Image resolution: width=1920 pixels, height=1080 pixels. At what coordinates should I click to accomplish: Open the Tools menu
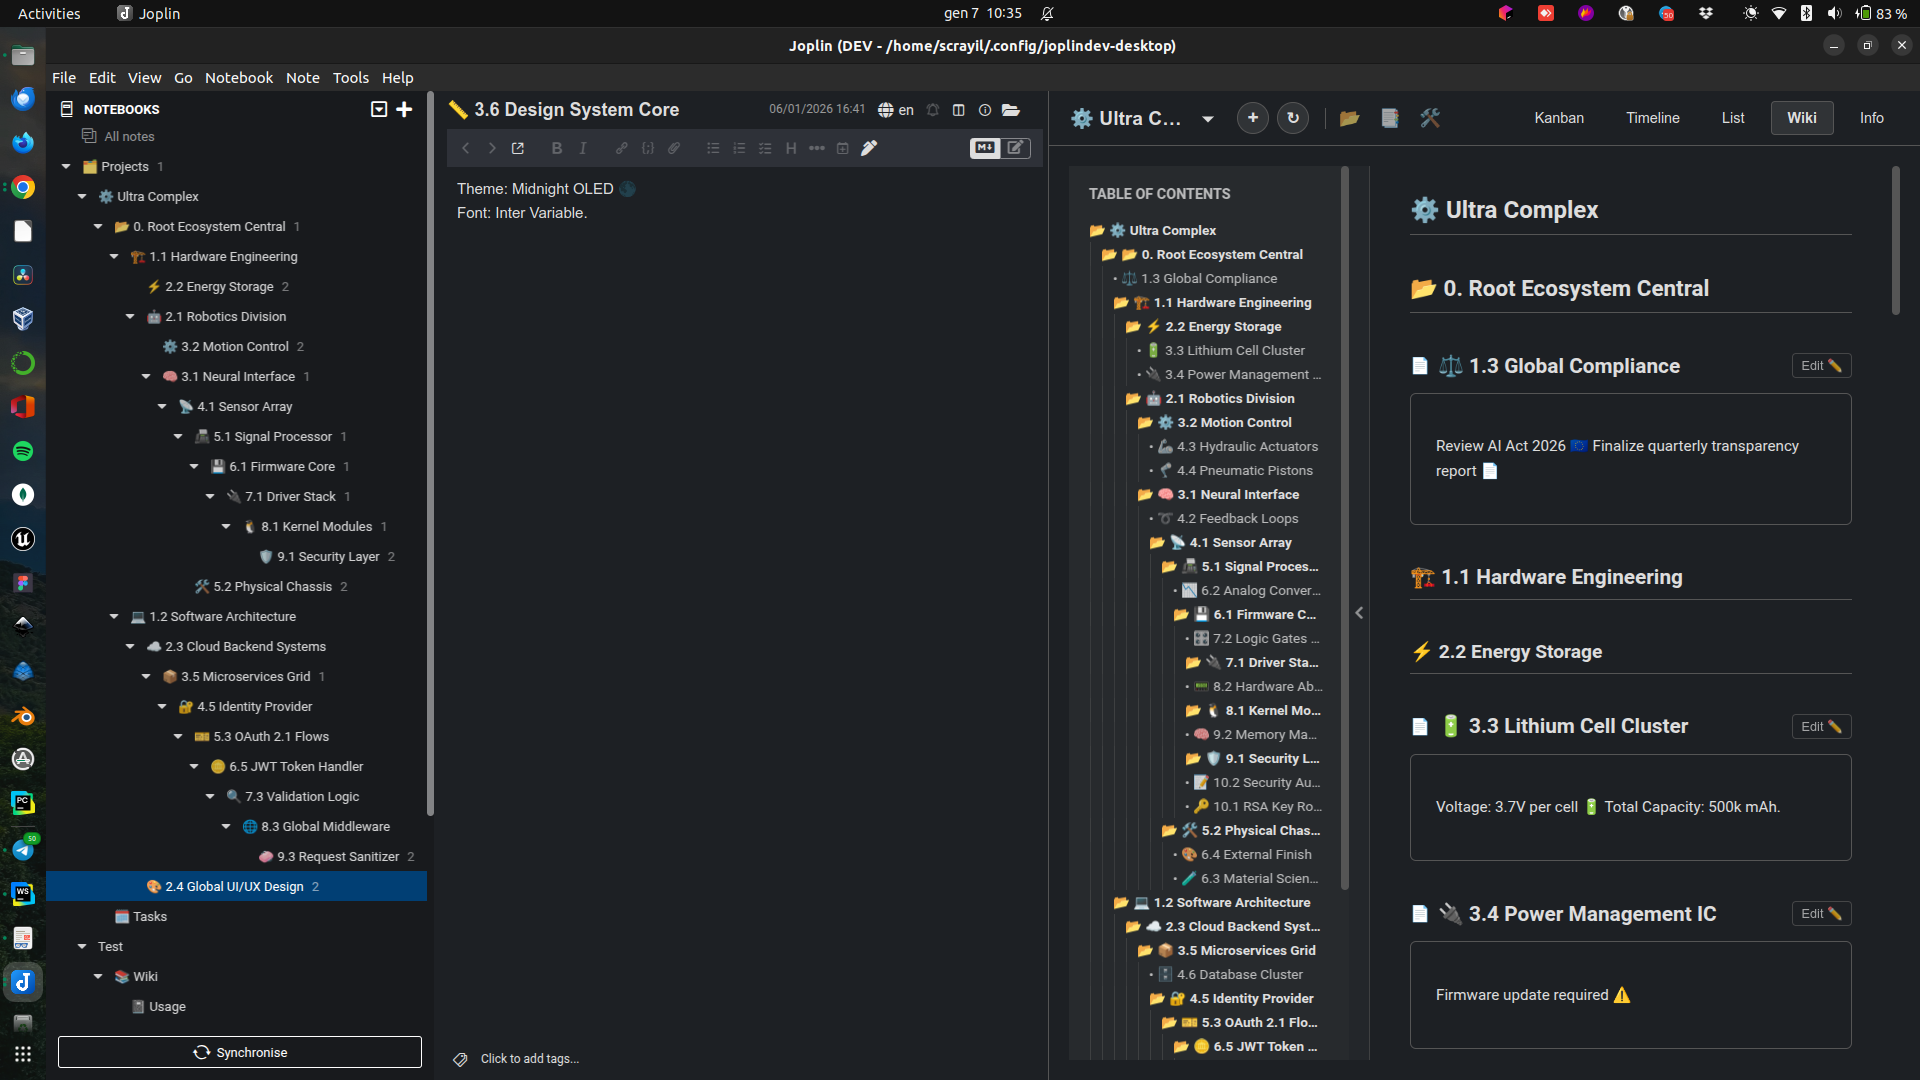(x=350, y=77)
